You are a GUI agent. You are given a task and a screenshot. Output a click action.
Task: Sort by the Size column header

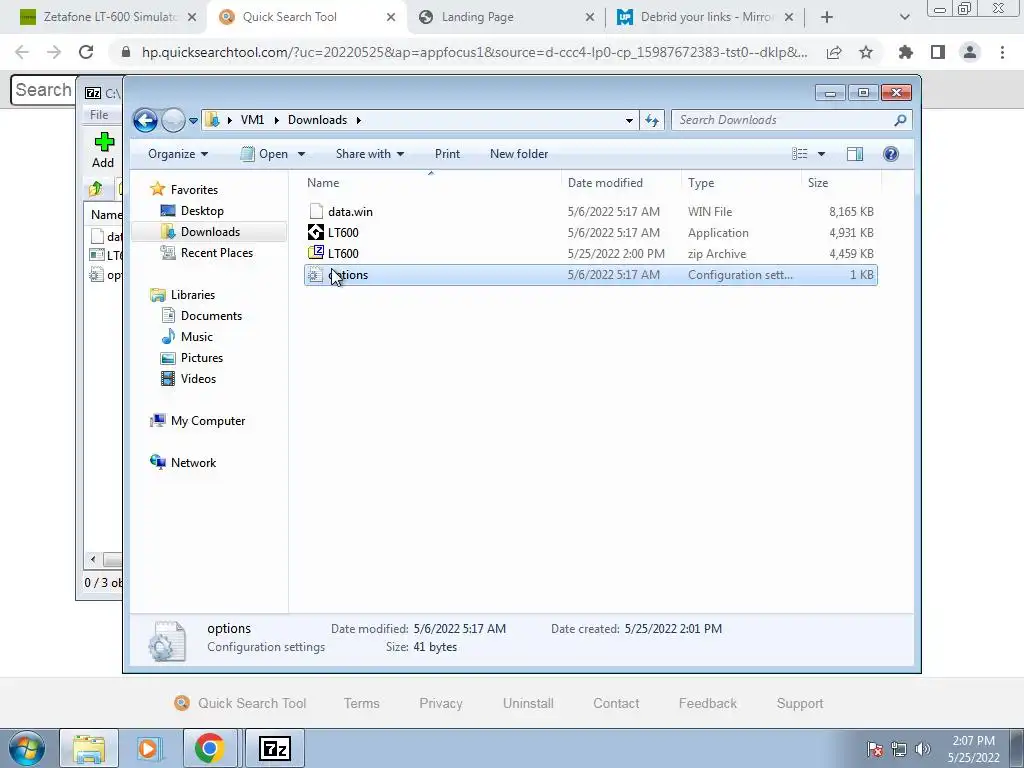pos(818,183)
